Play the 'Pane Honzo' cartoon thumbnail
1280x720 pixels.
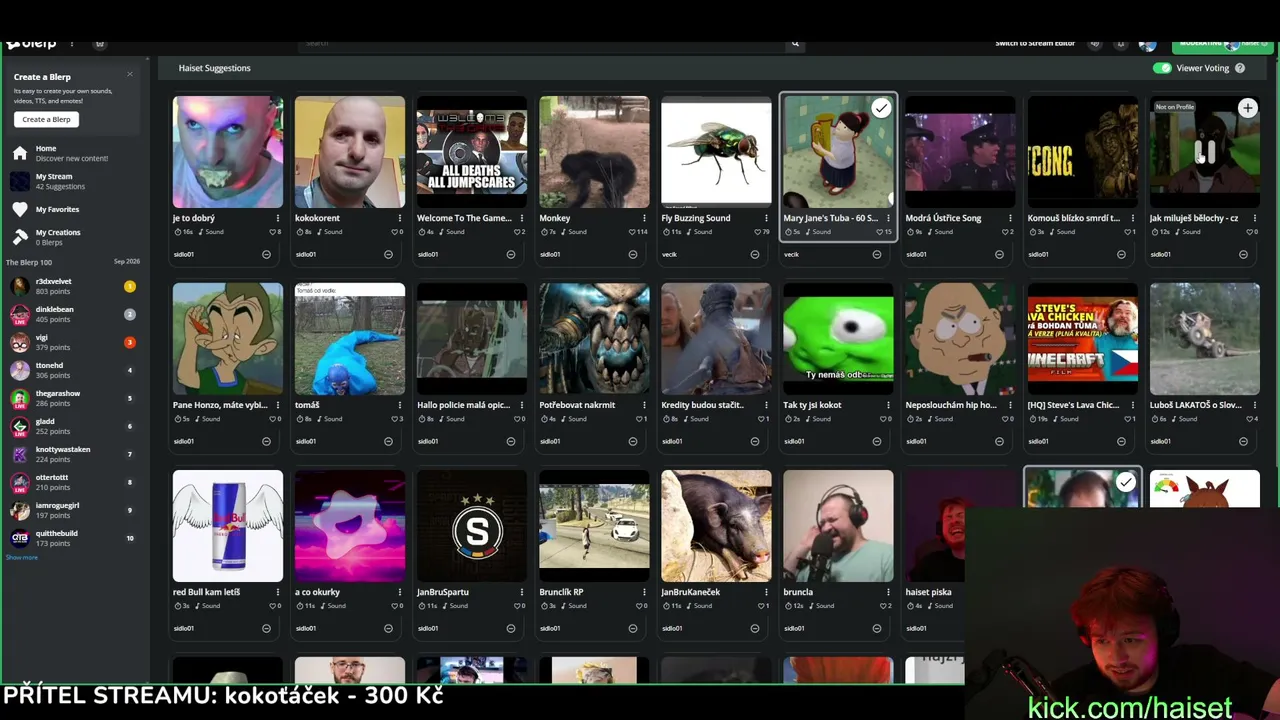tap(228, 339)
